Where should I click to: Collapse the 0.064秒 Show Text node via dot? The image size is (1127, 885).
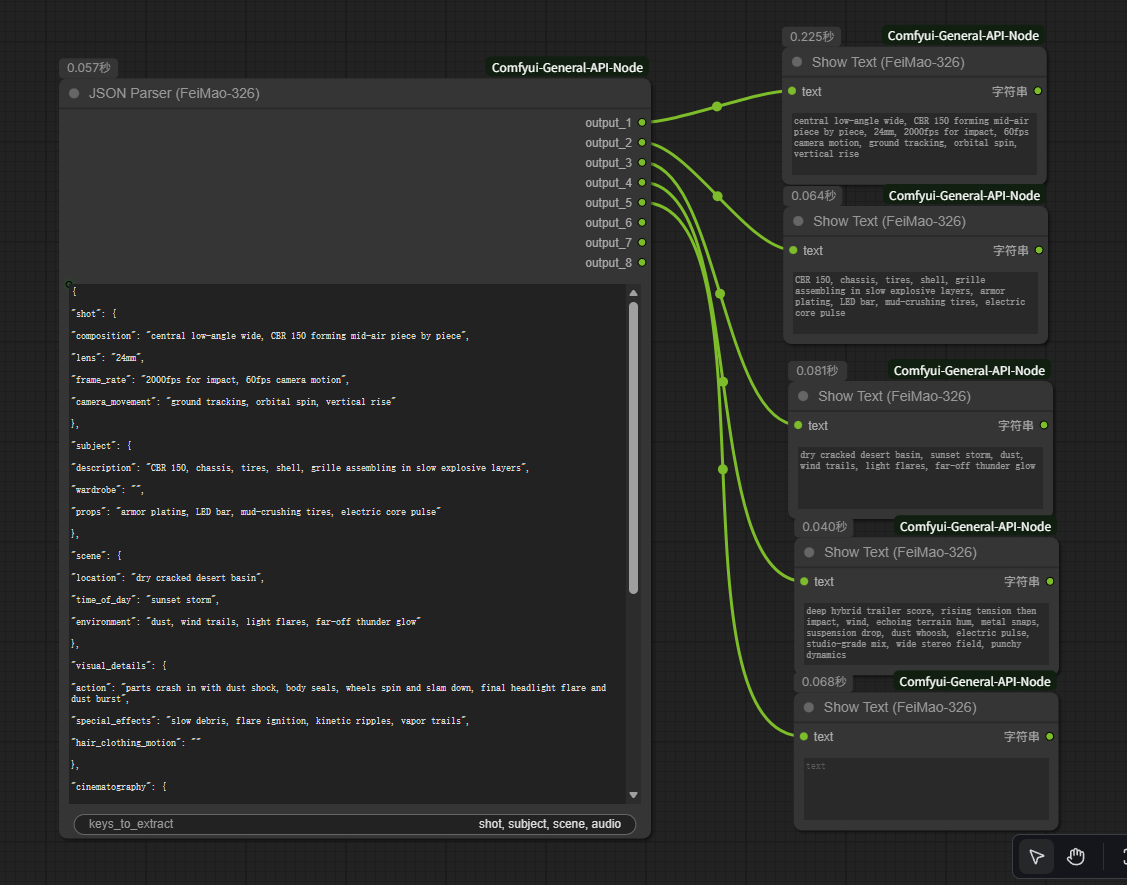click(x=798, y=221)
